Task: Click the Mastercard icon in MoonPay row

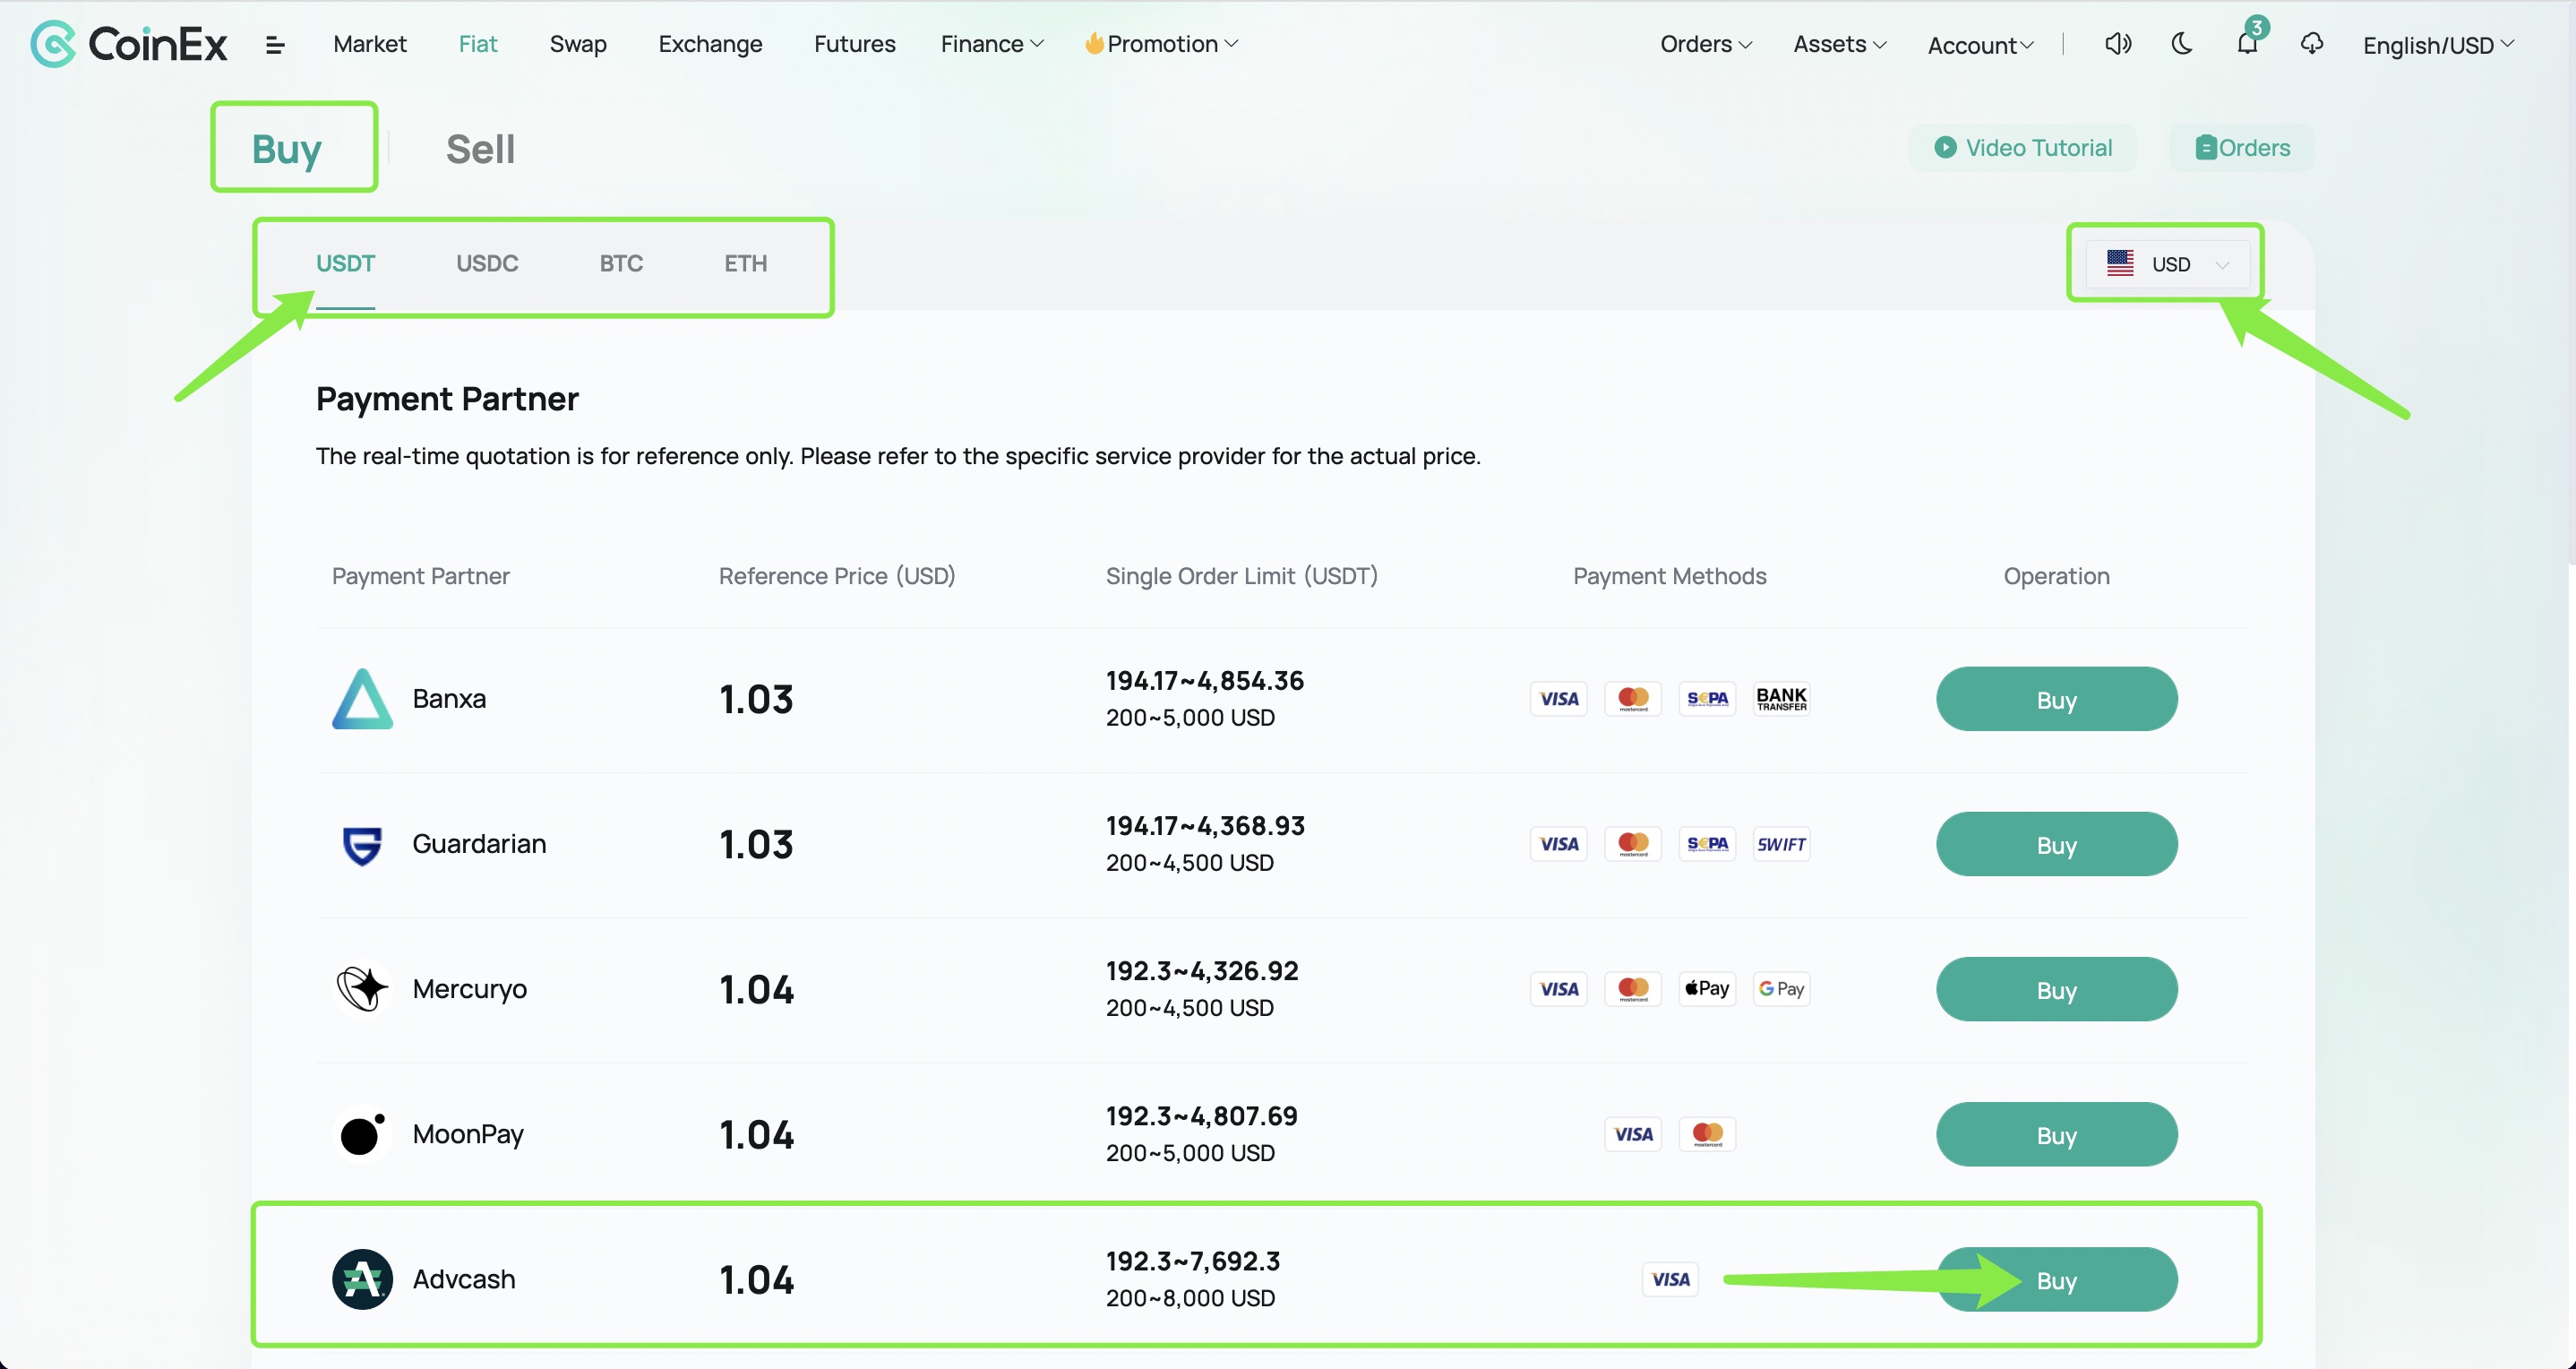Action: pos(1707,1134)
